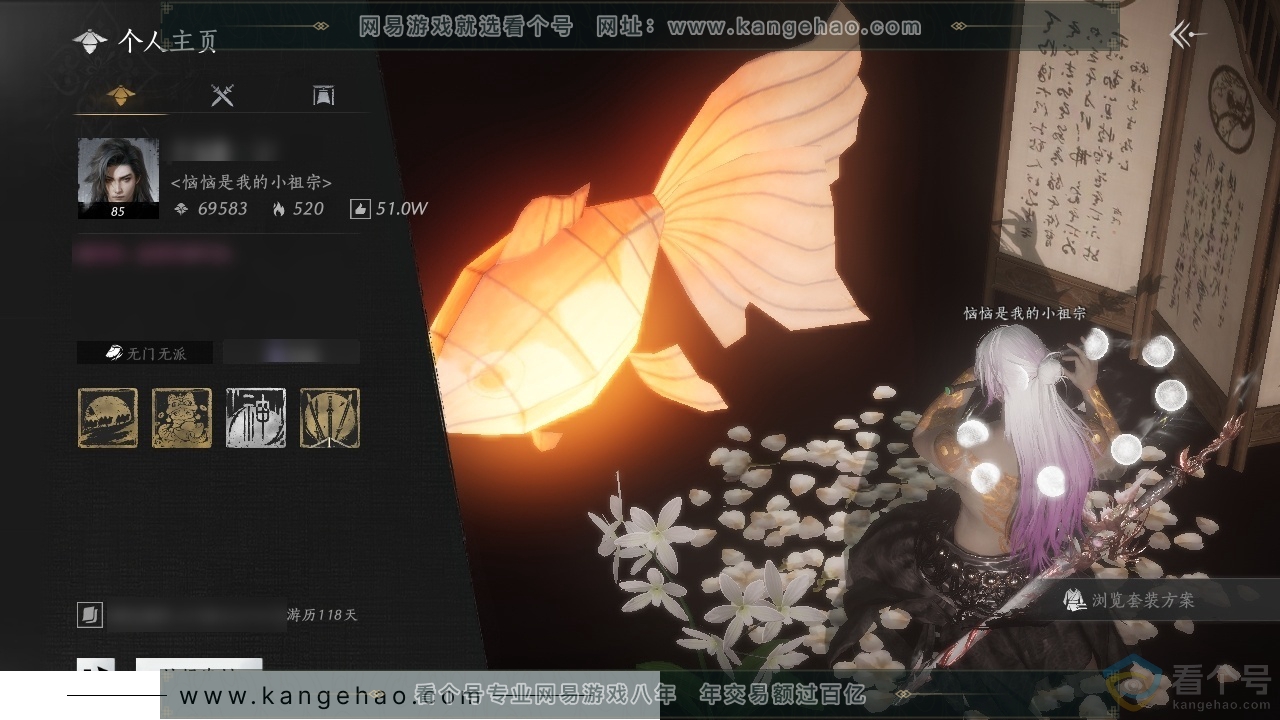Screen dimensions: 1280x720
Task: Click the back arrow at top right
Action: click(1187, 35)
